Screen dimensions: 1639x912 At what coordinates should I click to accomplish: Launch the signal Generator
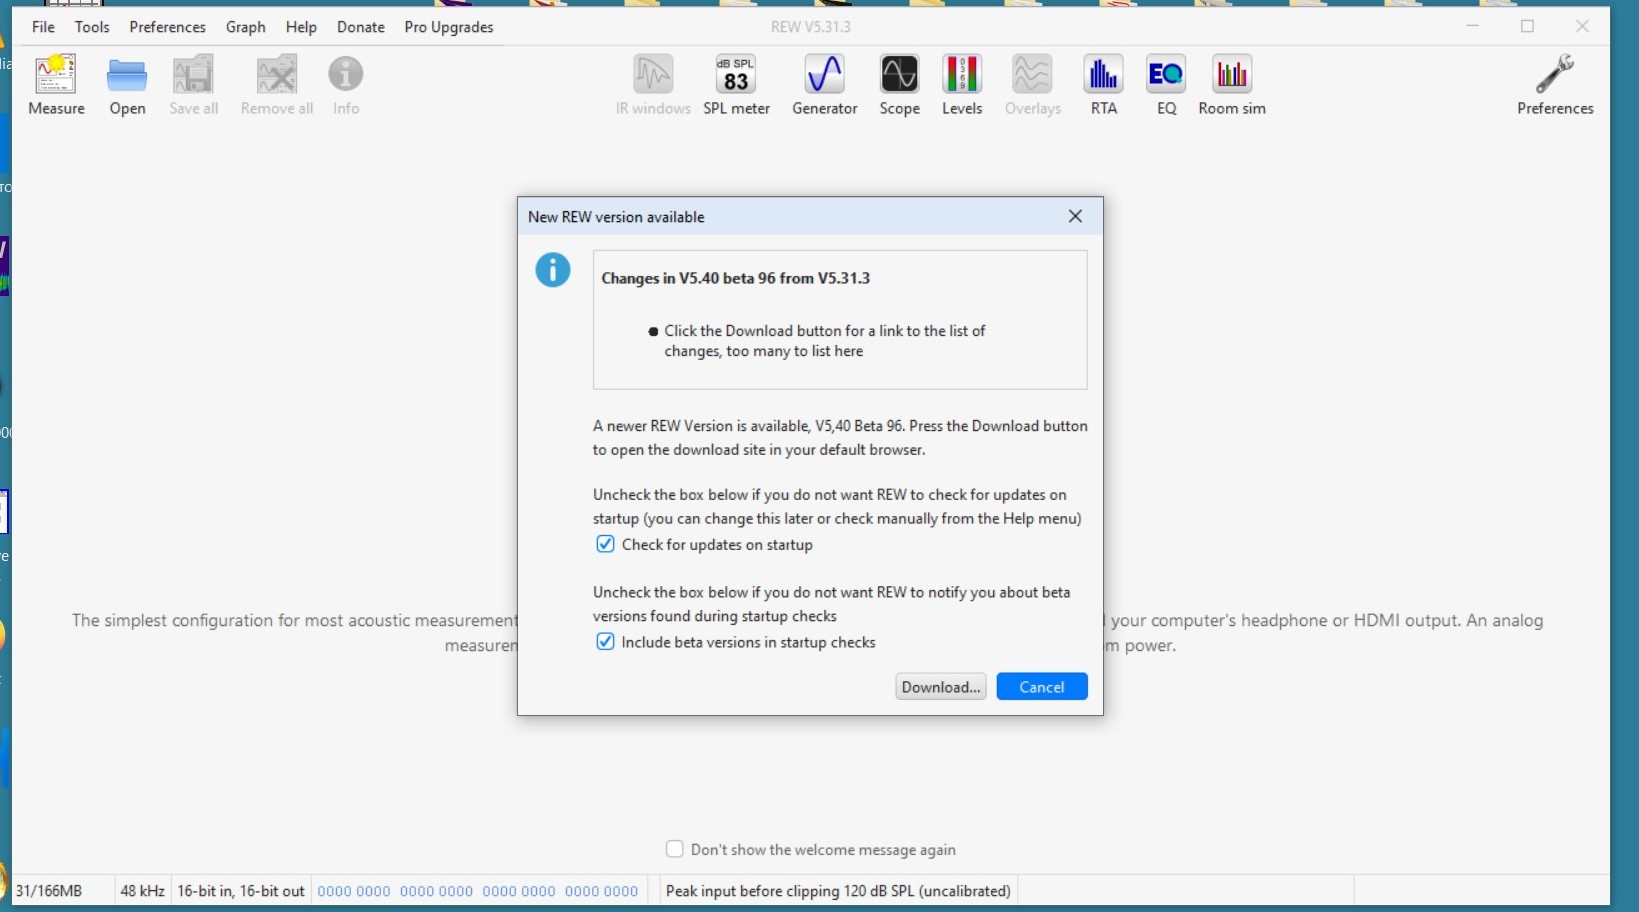tap(825, 85)
